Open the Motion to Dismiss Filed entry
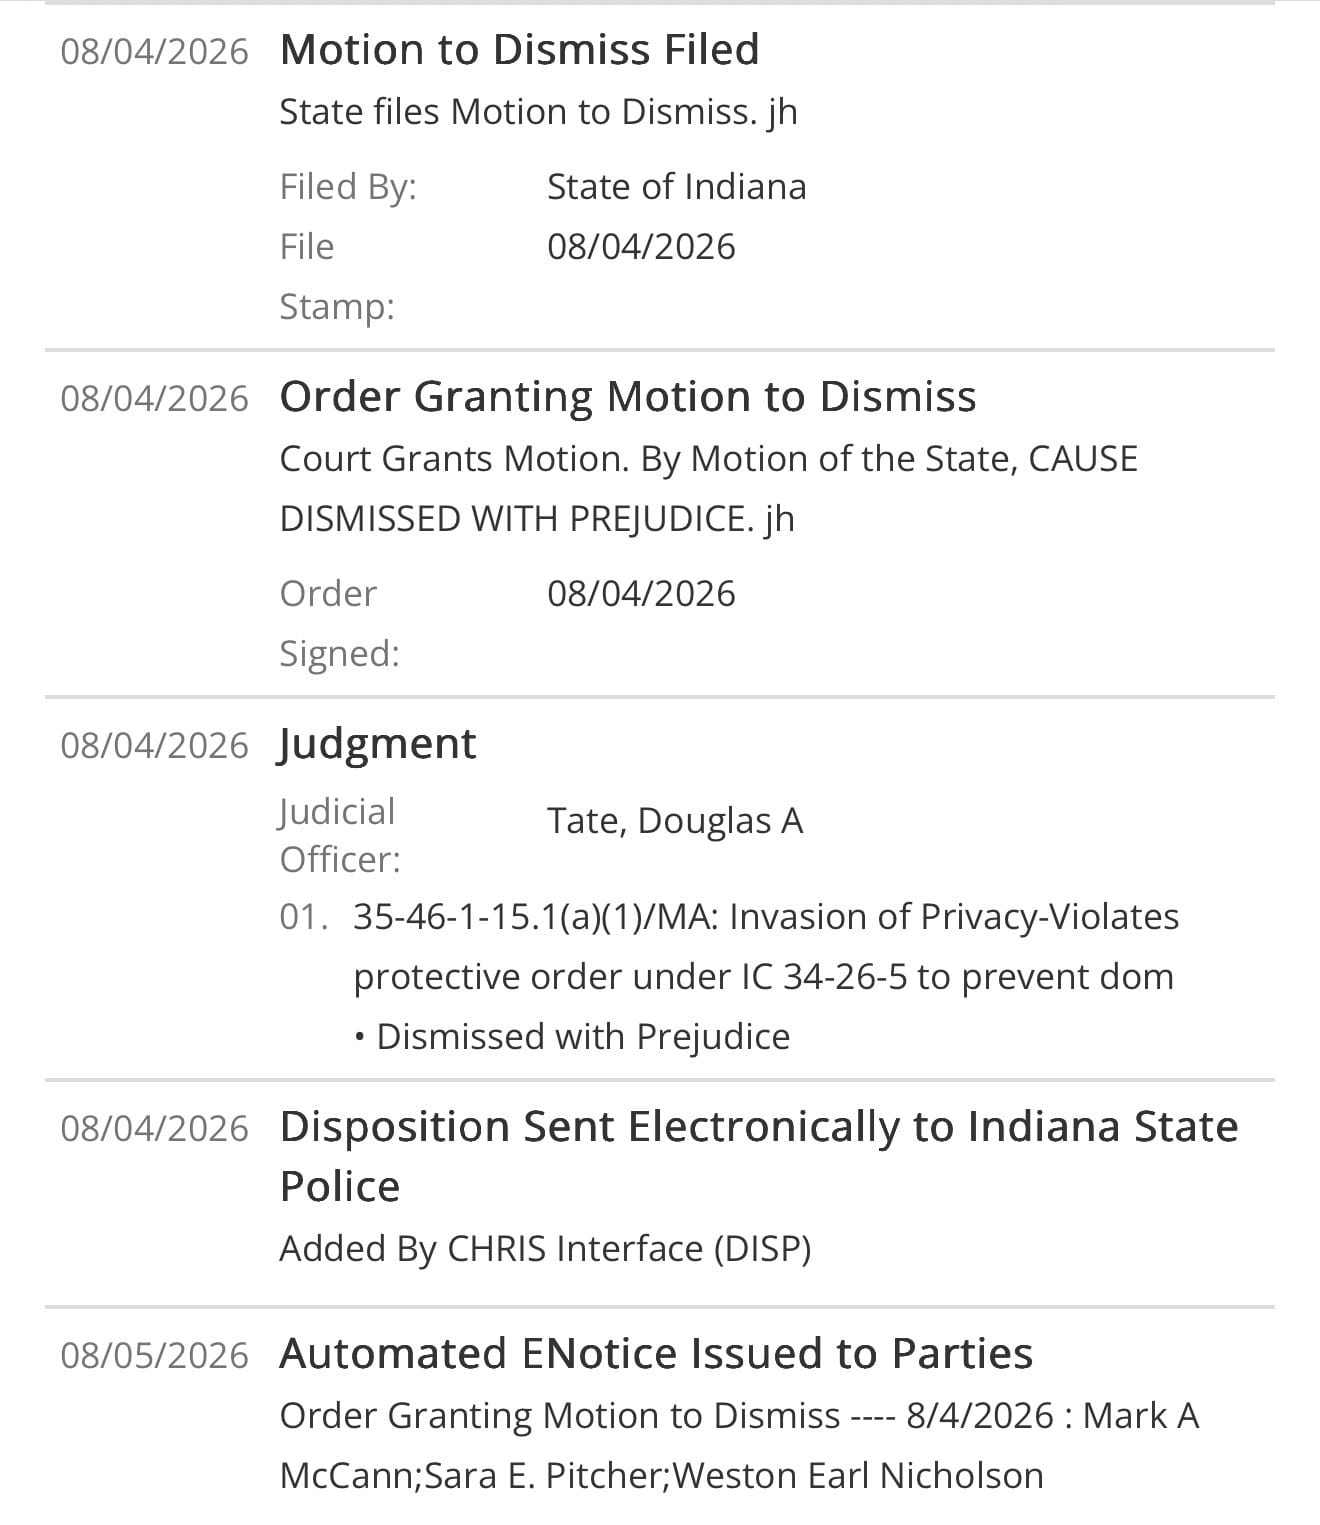This screenshot has height=1525, width=1320. 519,49
